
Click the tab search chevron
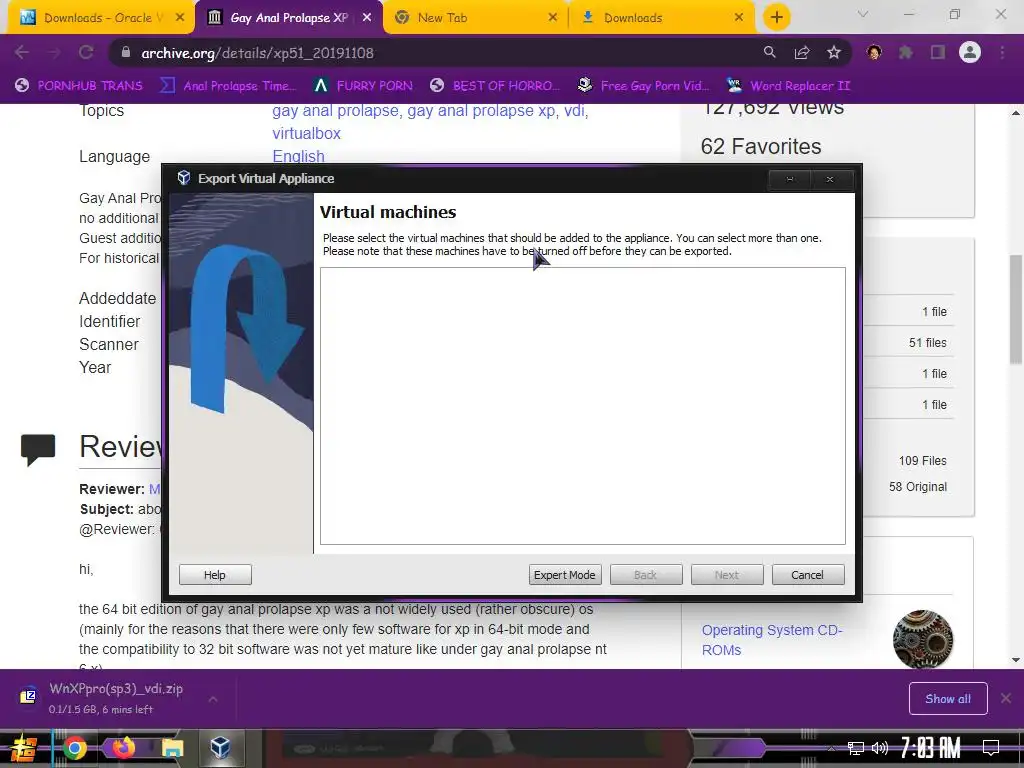coord(863,14)
